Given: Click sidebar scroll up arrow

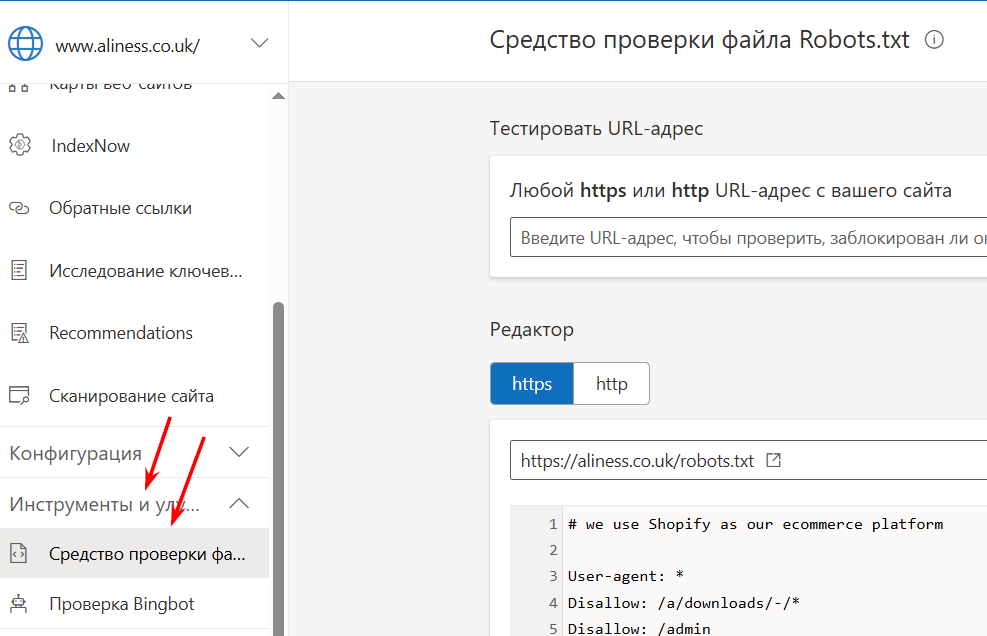Looking at the screenshot, I should click(x=278, y=96).
